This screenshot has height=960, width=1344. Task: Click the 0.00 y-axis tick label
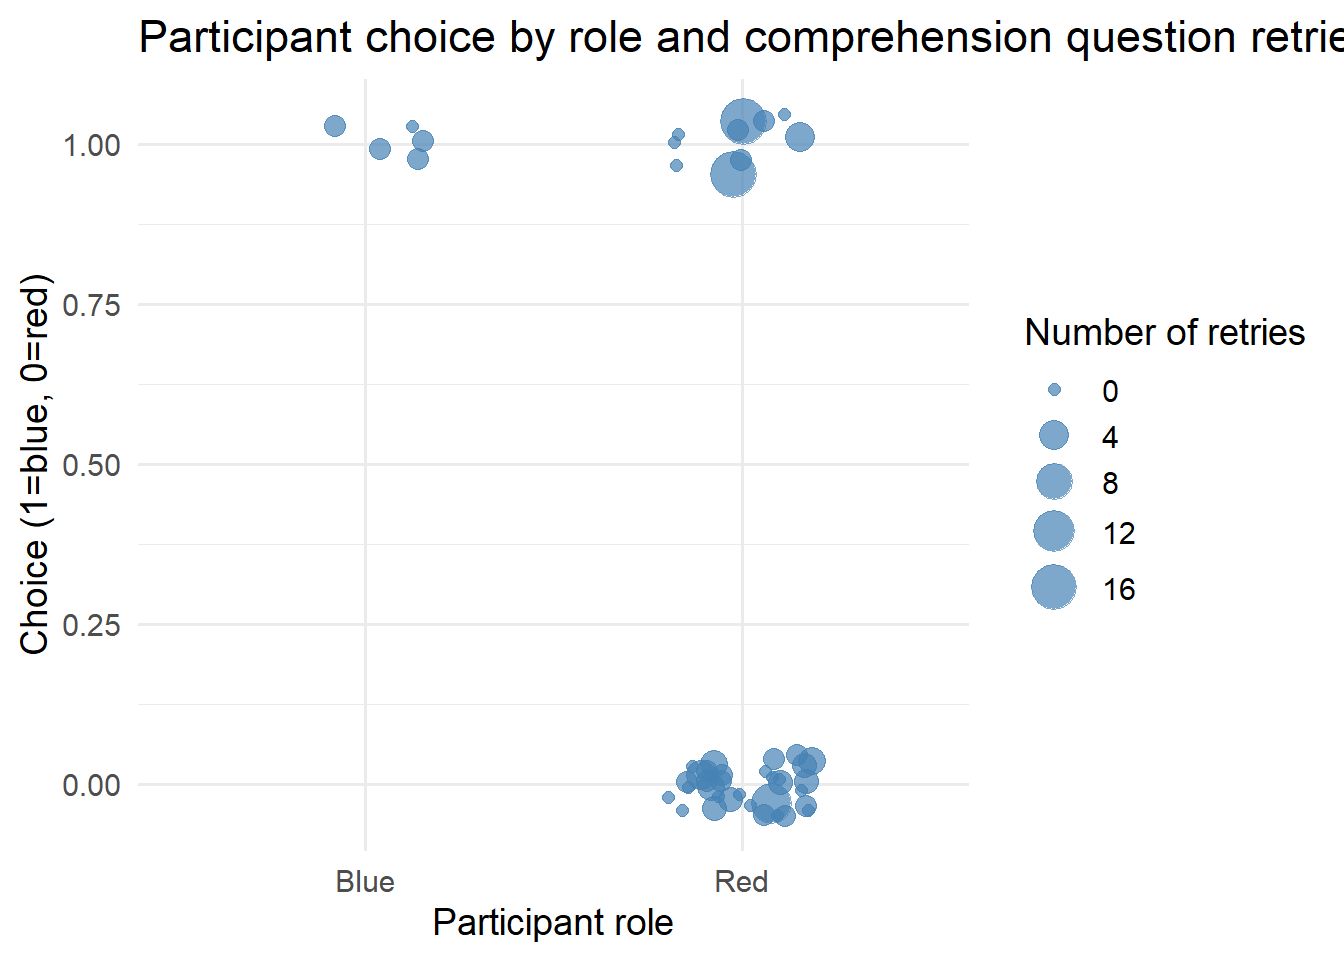point(91,785)
